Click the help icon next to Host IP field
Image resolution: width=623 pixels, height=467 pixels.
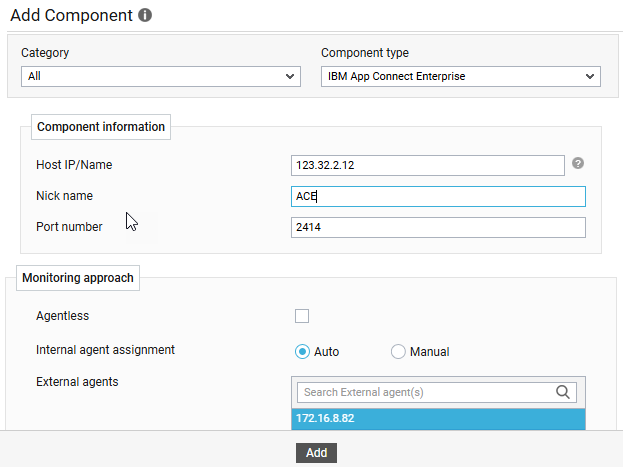pyautogui.click(x=577, y=164)
